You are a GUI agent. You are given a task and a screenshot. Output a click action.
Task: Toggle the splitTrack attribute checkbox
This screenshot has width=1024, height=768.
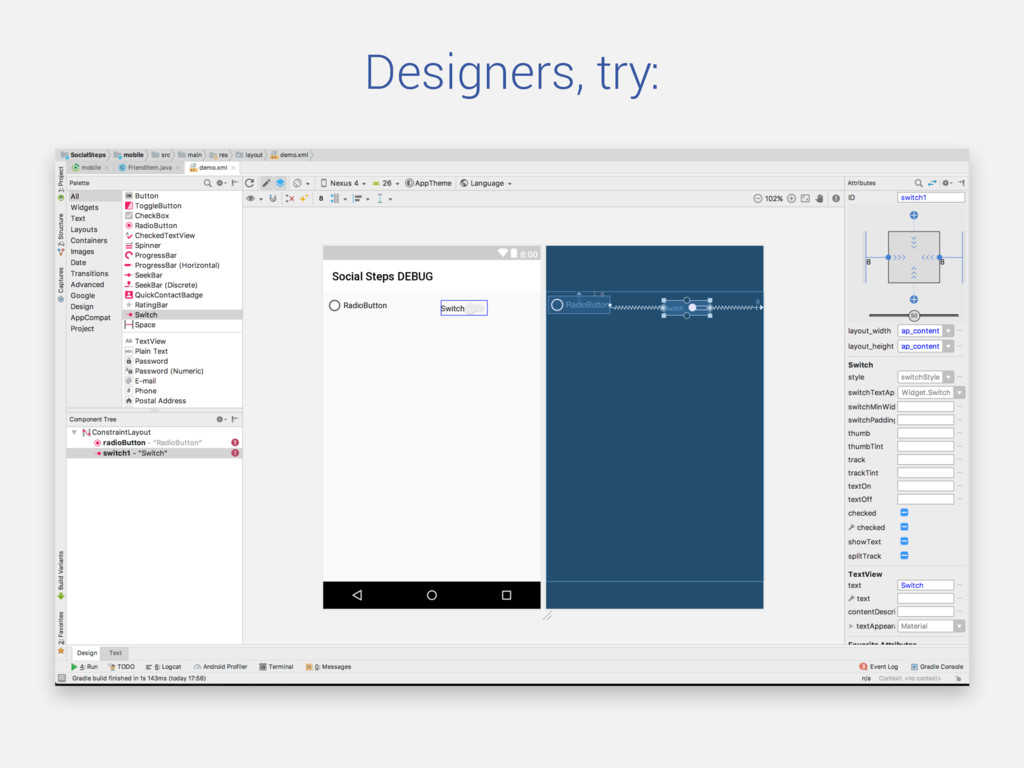[904, 555]
